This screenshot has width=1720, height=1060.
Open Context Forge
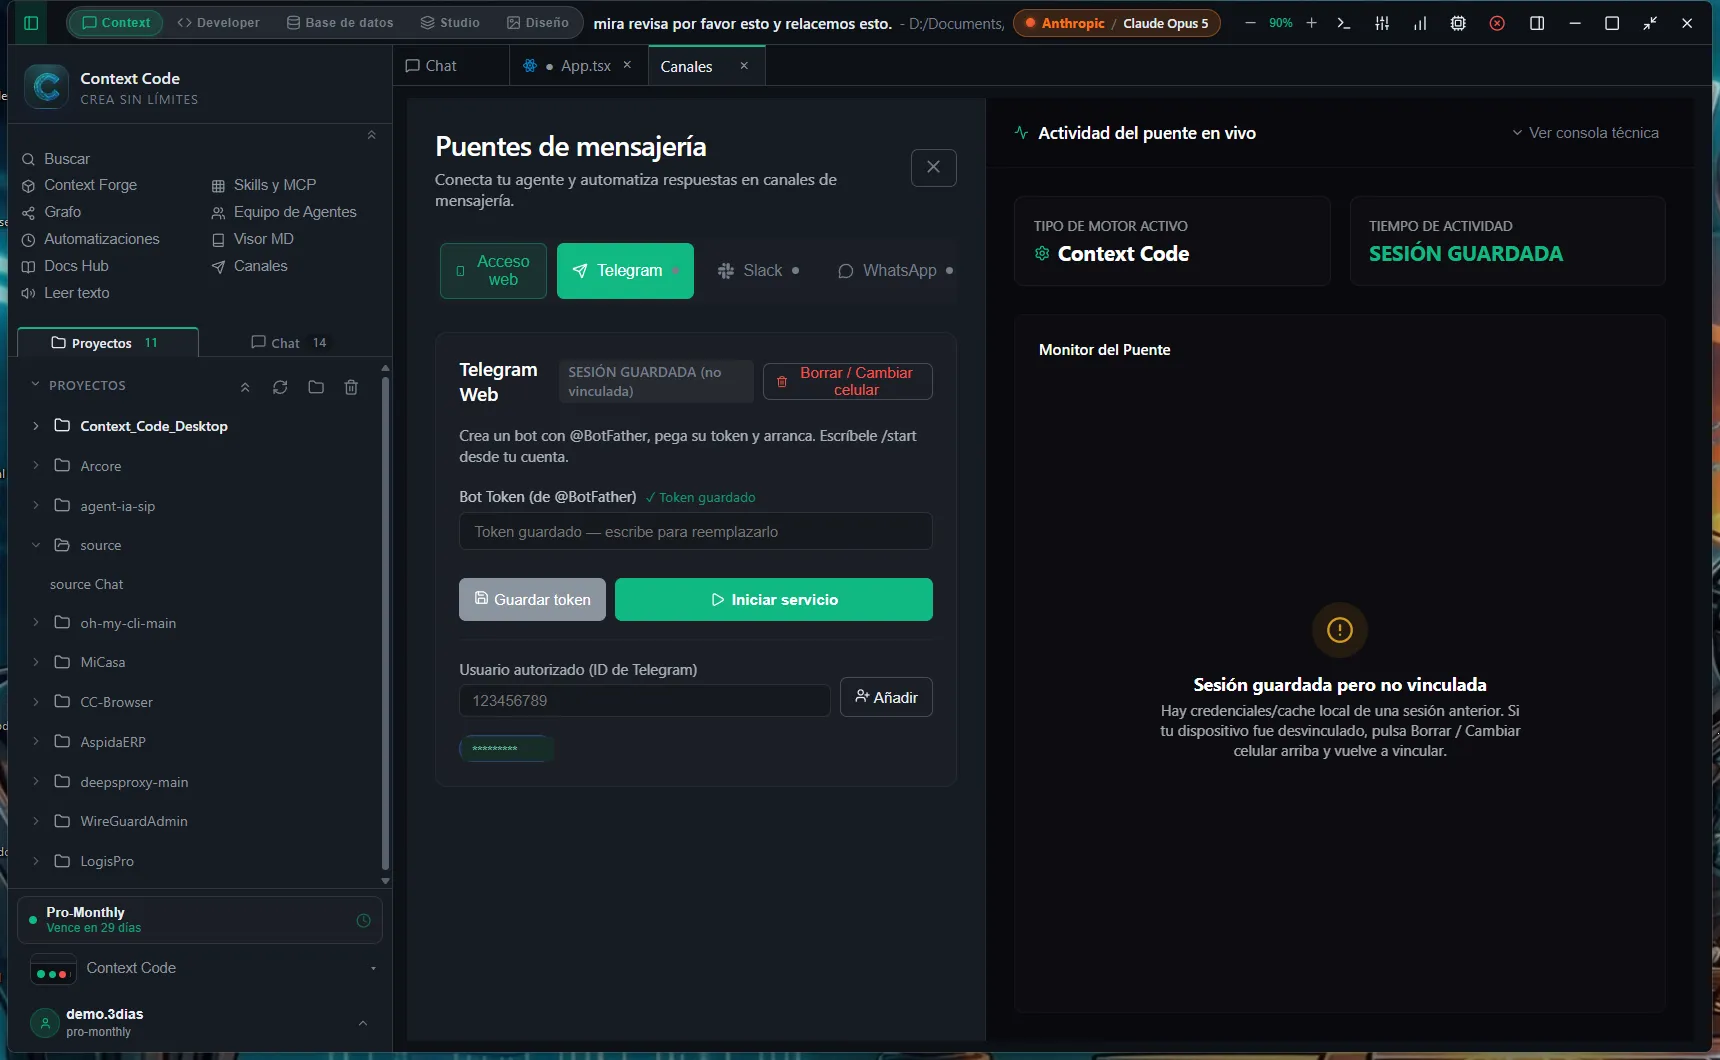coord(79,185)
